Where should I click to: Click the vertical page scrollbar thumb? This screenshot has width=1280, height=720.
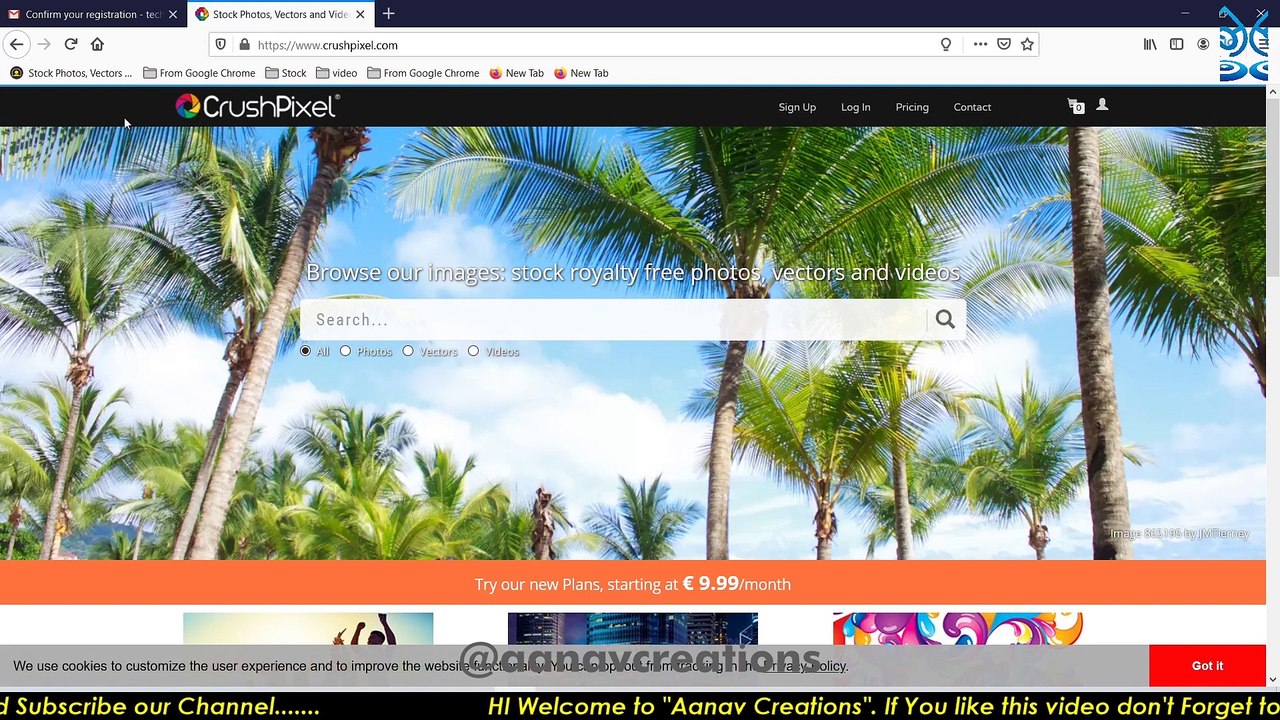(x=1272, y=190)
